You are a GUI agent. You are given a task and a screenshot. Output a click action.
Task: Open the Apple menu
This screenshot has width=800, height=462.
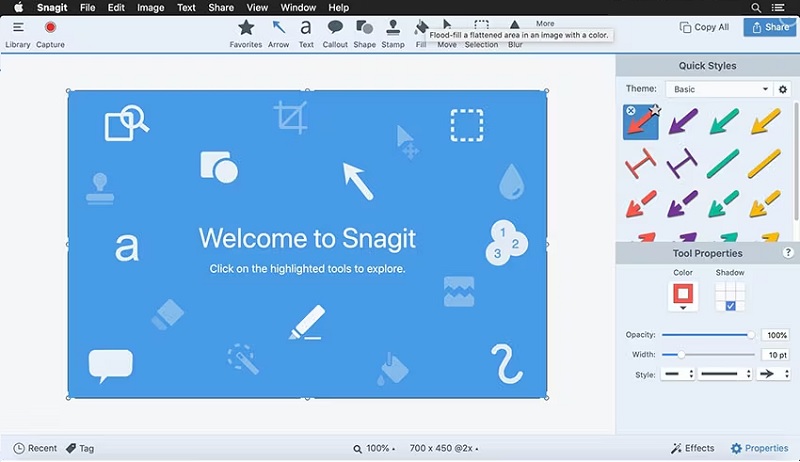[18, 7]
